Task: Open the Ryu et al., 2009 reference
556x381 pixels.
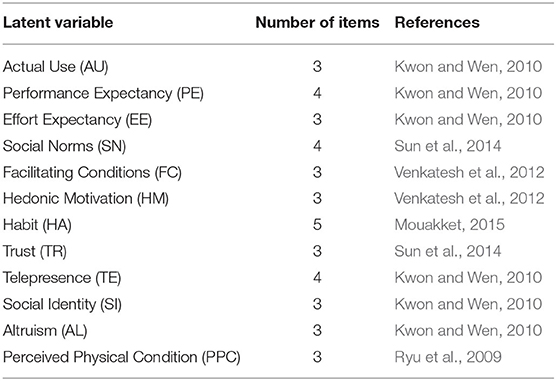Action: [448, 357]
